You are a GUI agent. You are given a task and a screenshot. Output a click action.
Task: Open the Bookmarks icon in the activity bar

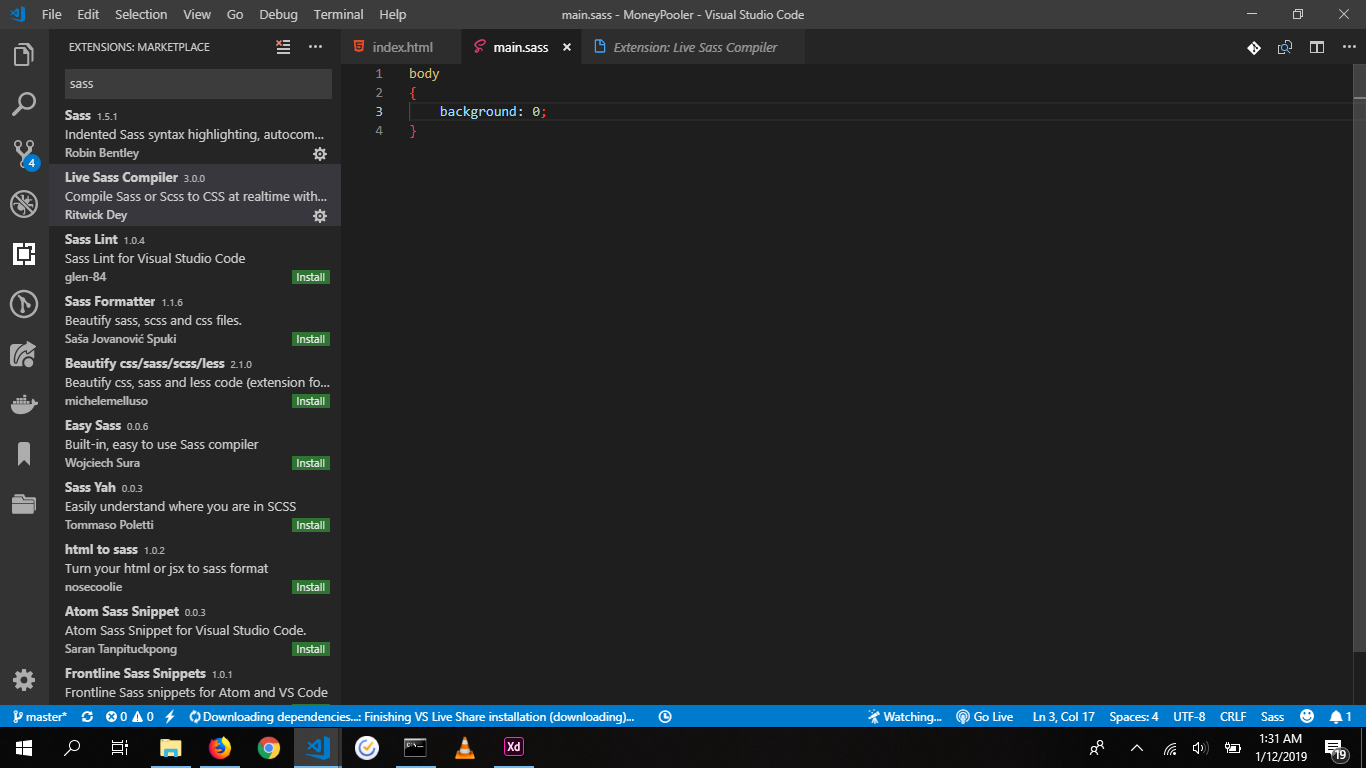[x=24, y=454]
